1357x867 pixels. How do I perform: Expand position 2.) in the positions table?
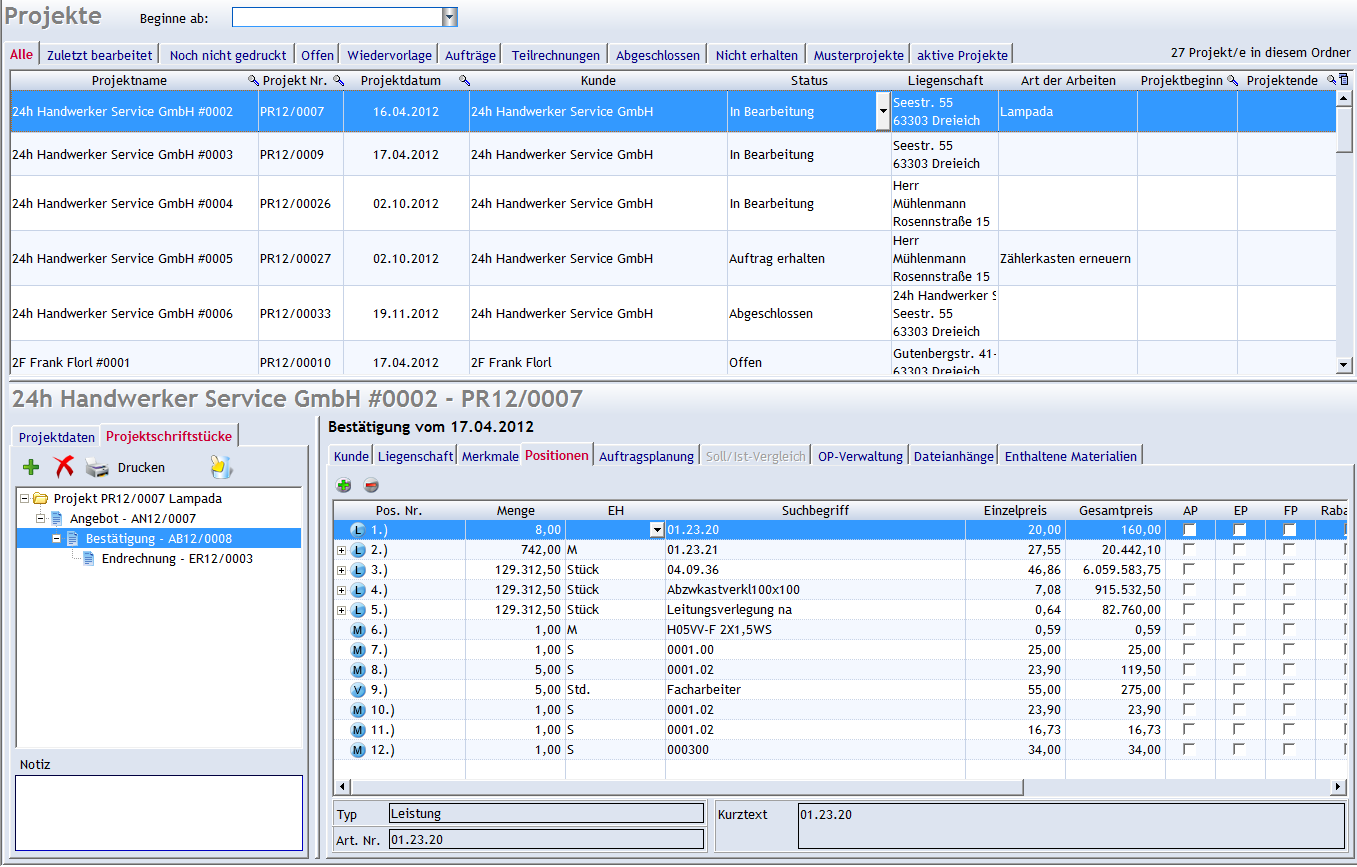pyautogui.click(x=342, y=549)
